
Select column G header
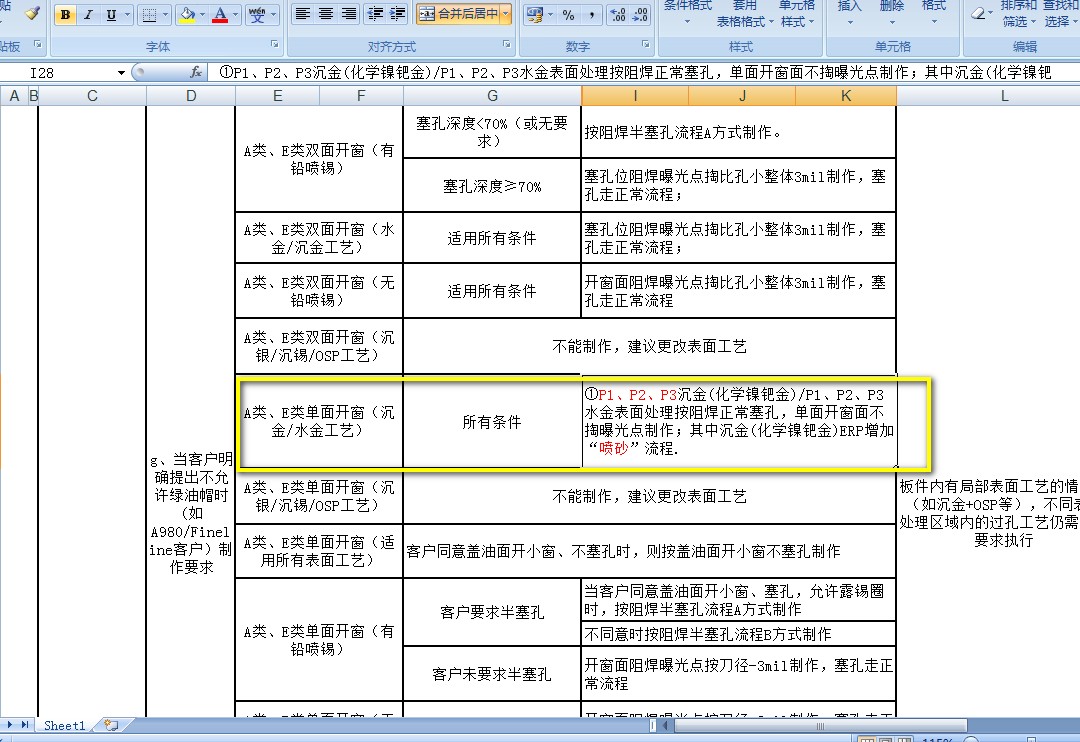(492, 96)
